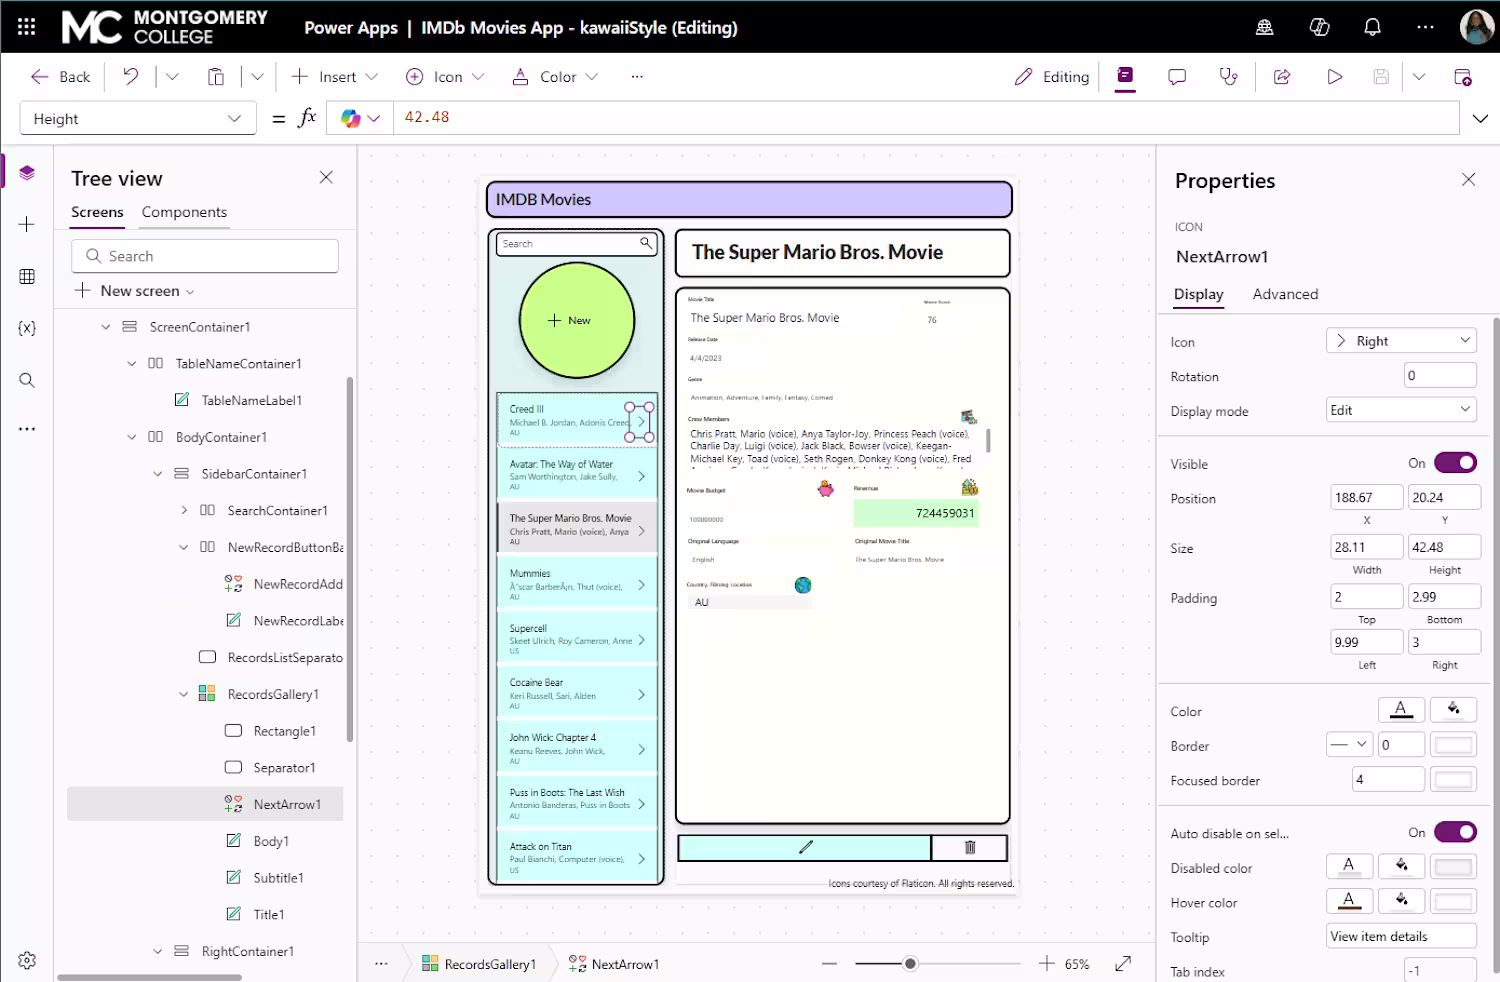
Task: Toggle Auto disable on select switch
Action: 1455,832
